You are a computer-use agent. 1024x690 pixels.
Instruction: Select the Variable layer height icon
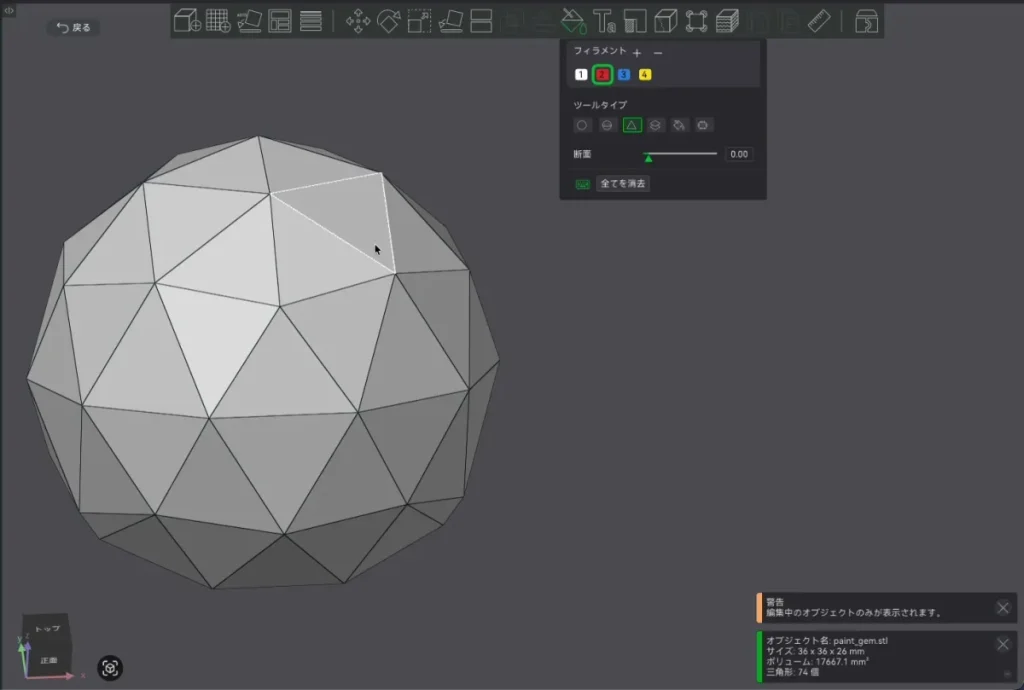727,21
